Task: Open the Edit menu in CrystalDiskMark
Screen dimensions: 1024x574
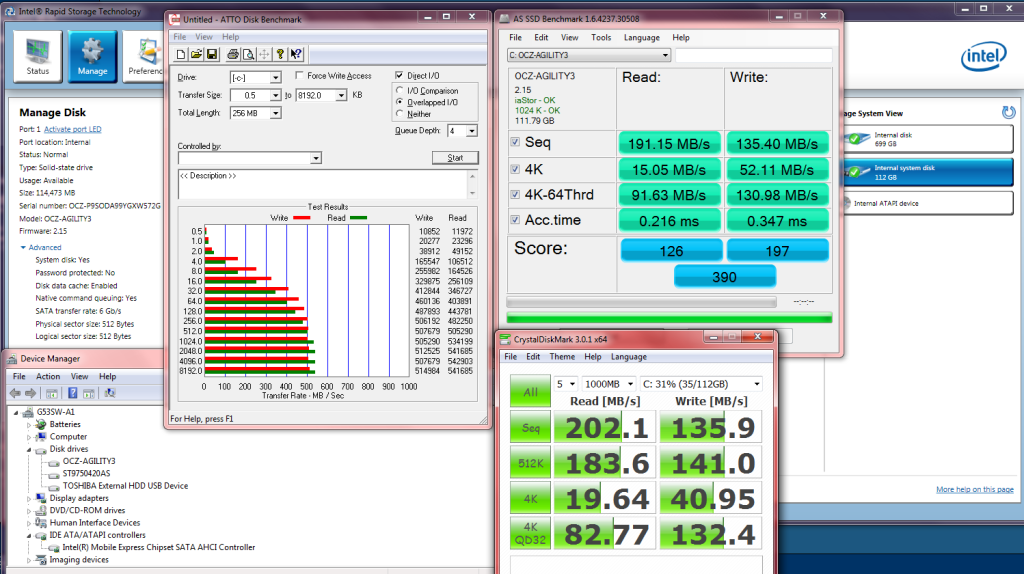Action: pyautogui.click(x=533, y=357)
